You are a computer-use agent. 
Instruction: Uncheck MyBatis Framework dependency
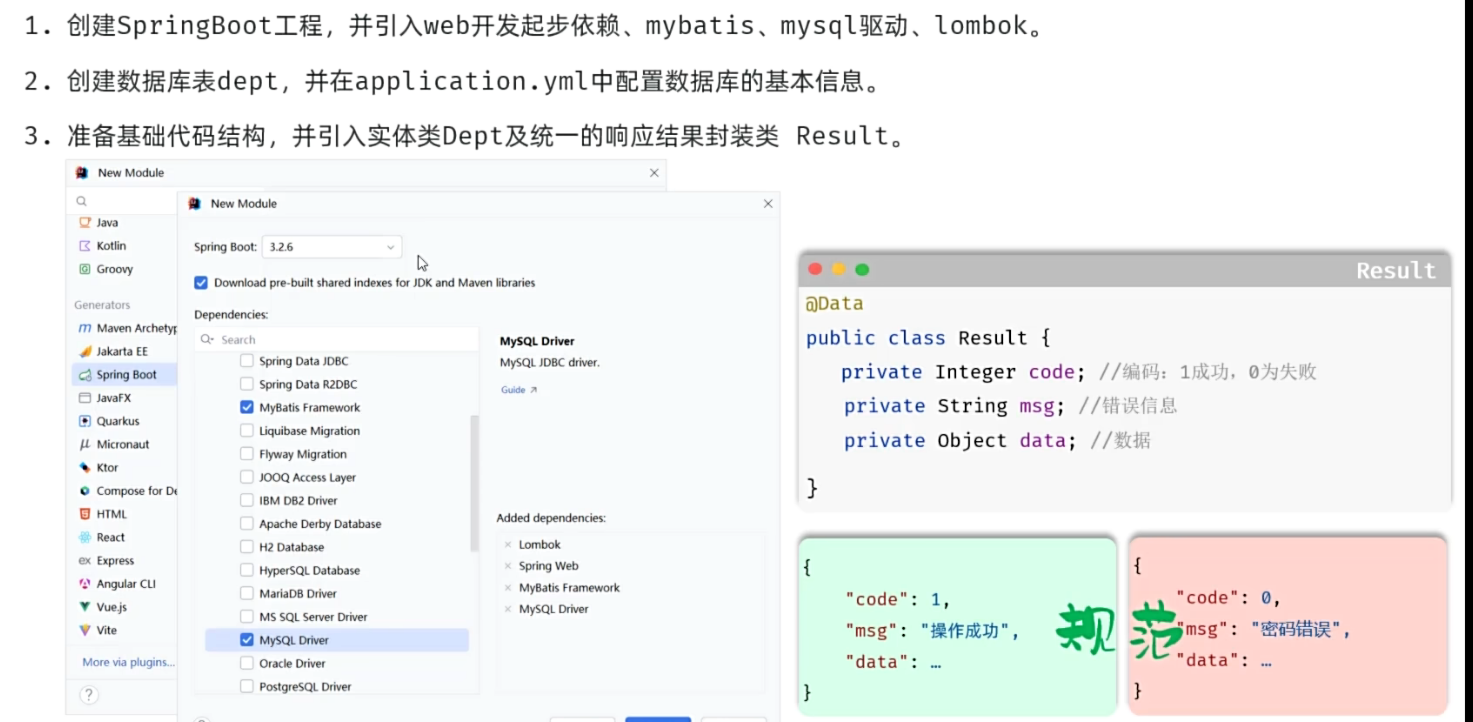[x=247, y=408]
